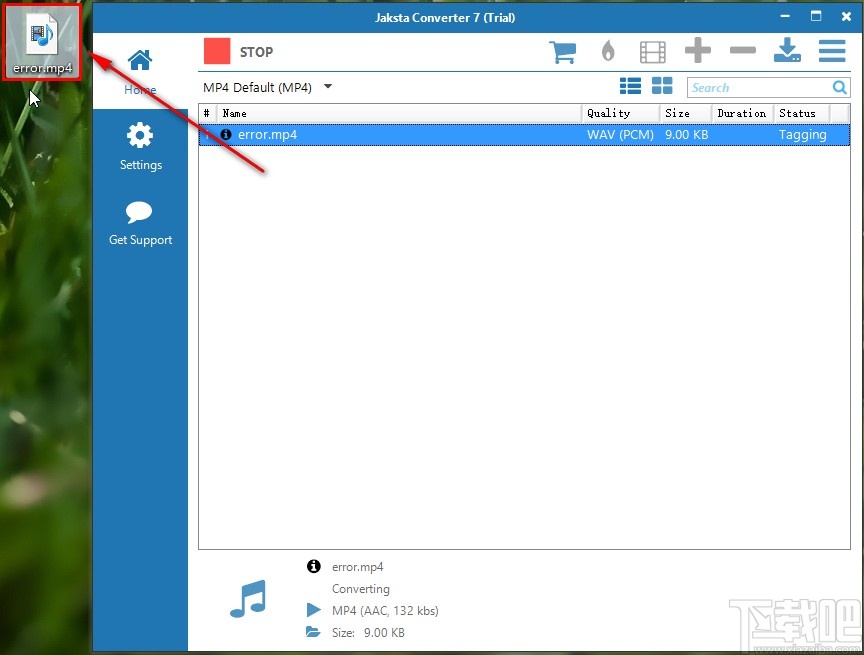Expand the MP4 Default (MP4) format dropdown
The height and width of the screenshot is (655, 864).
point(328,86)
